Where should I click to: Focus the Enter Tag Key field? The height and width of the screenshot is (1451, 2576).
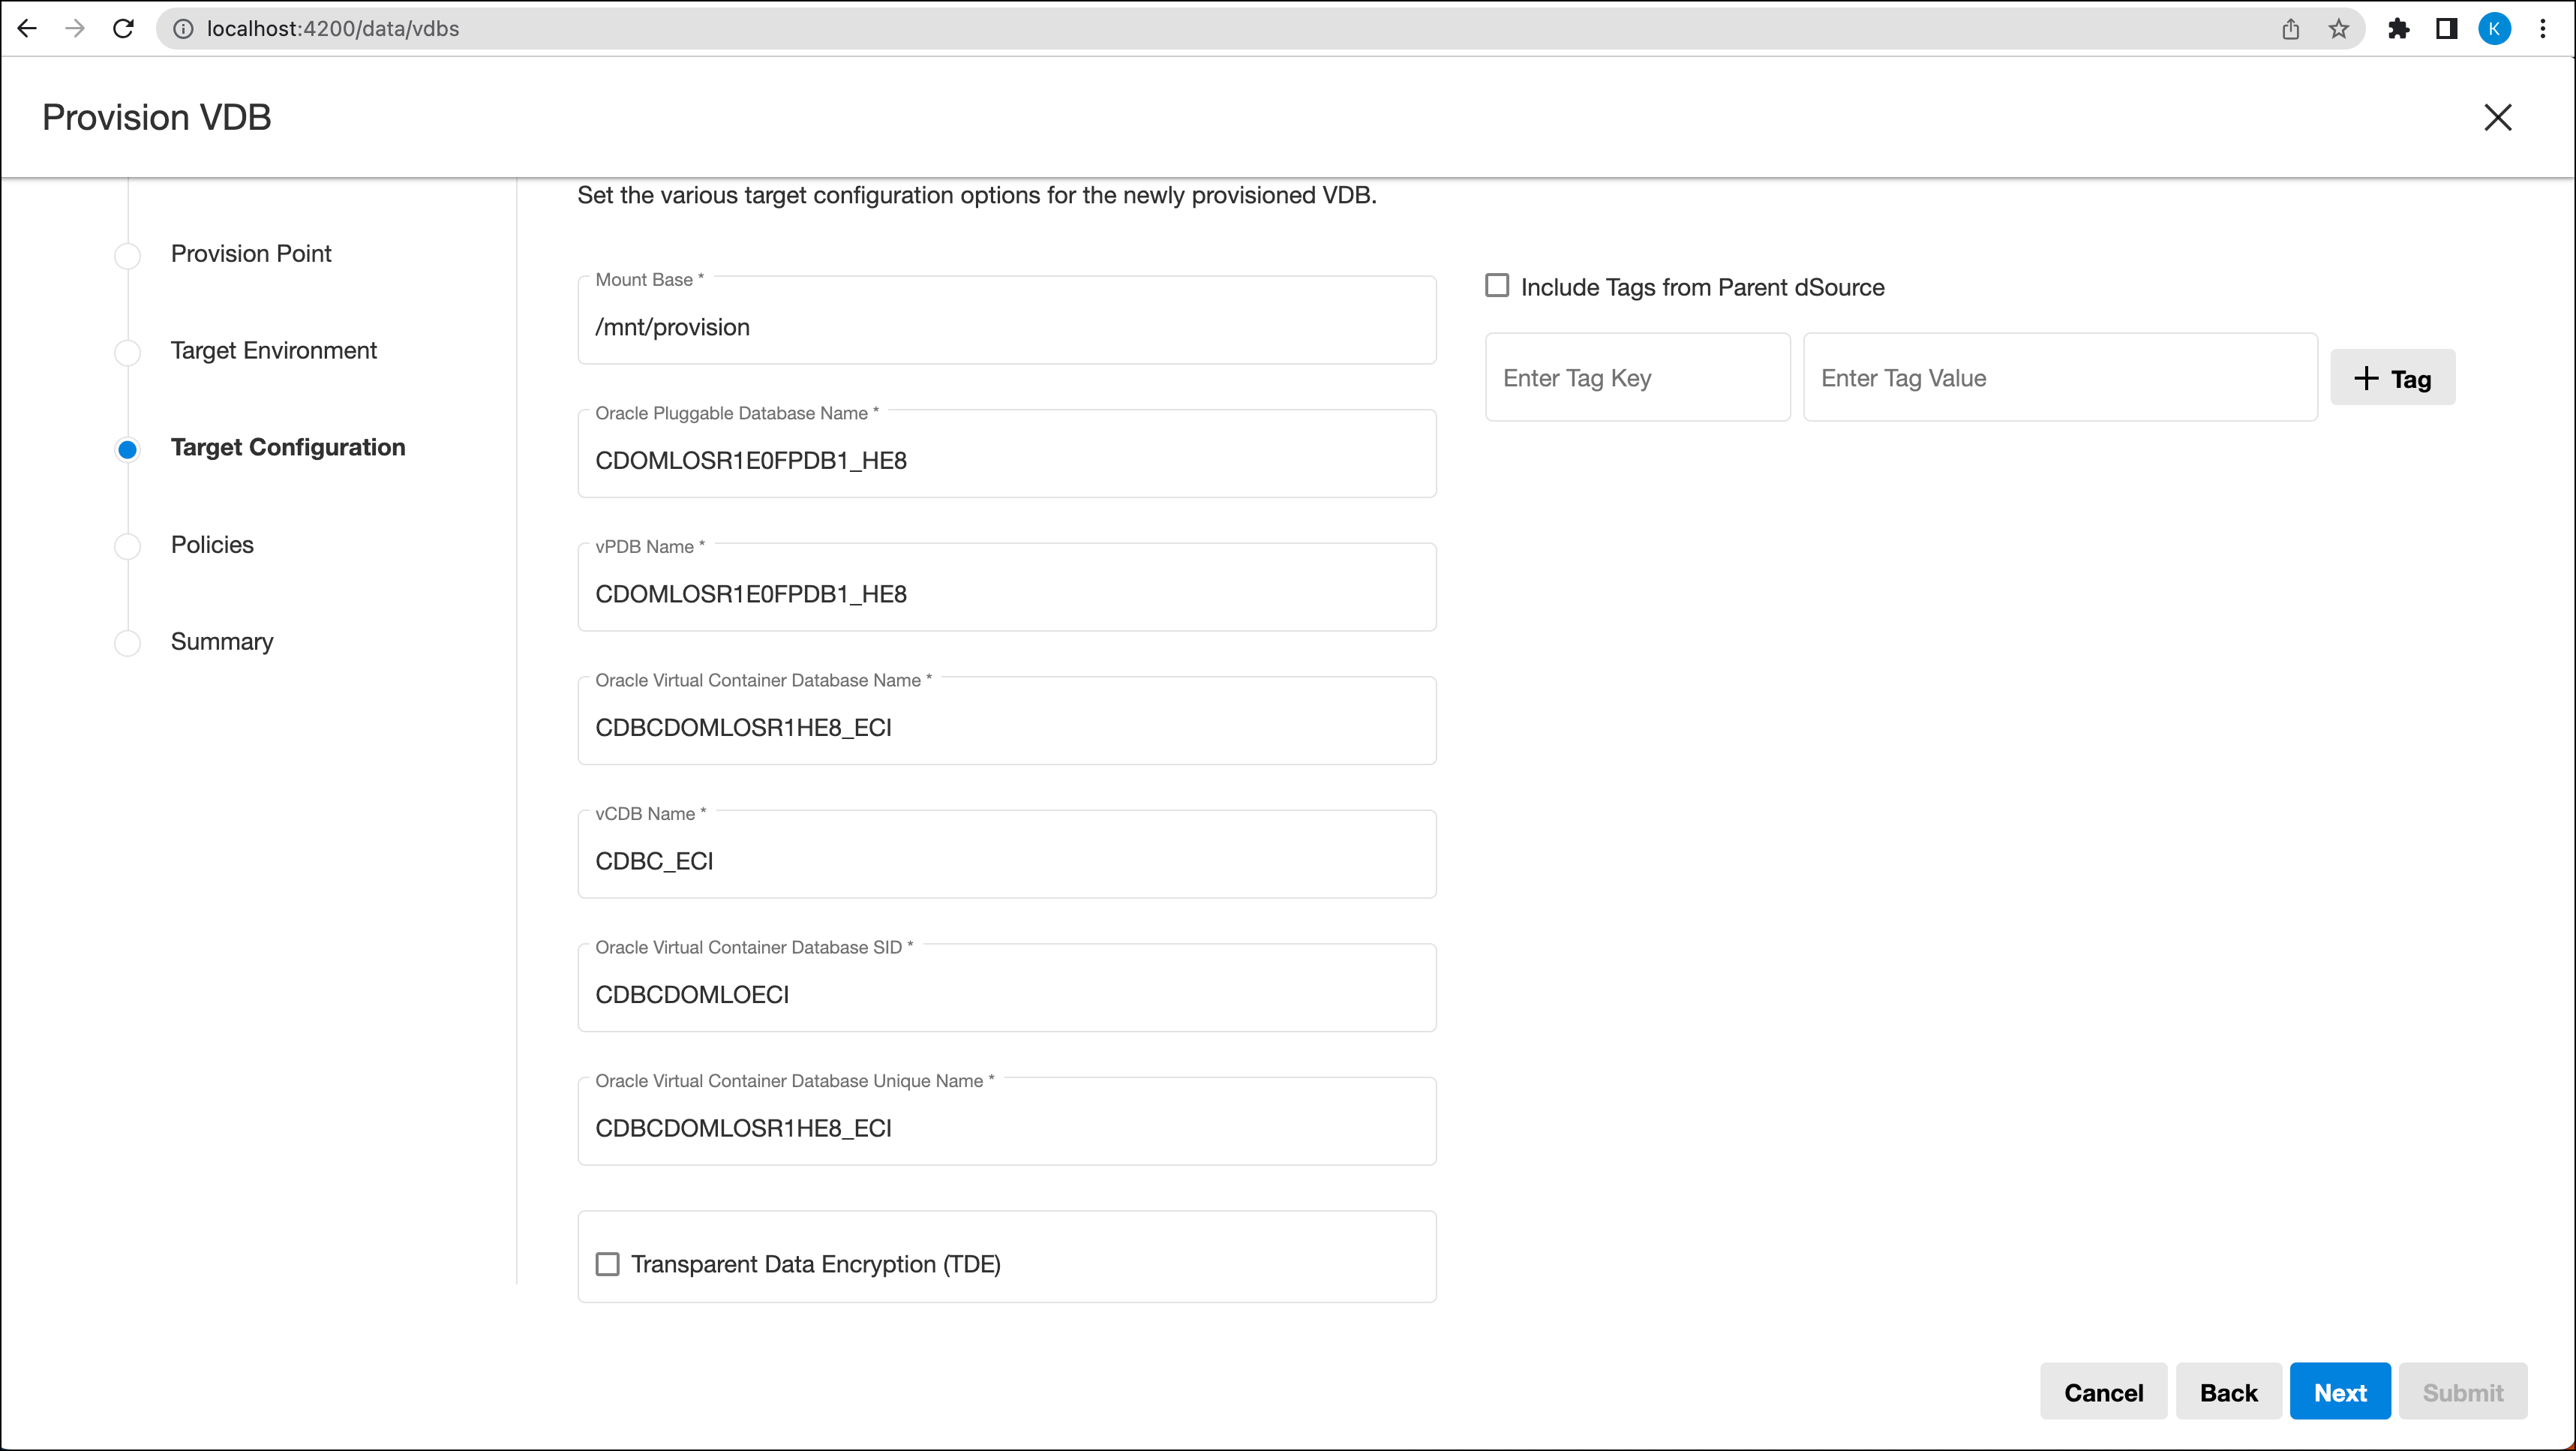[x=1637, y=378]
